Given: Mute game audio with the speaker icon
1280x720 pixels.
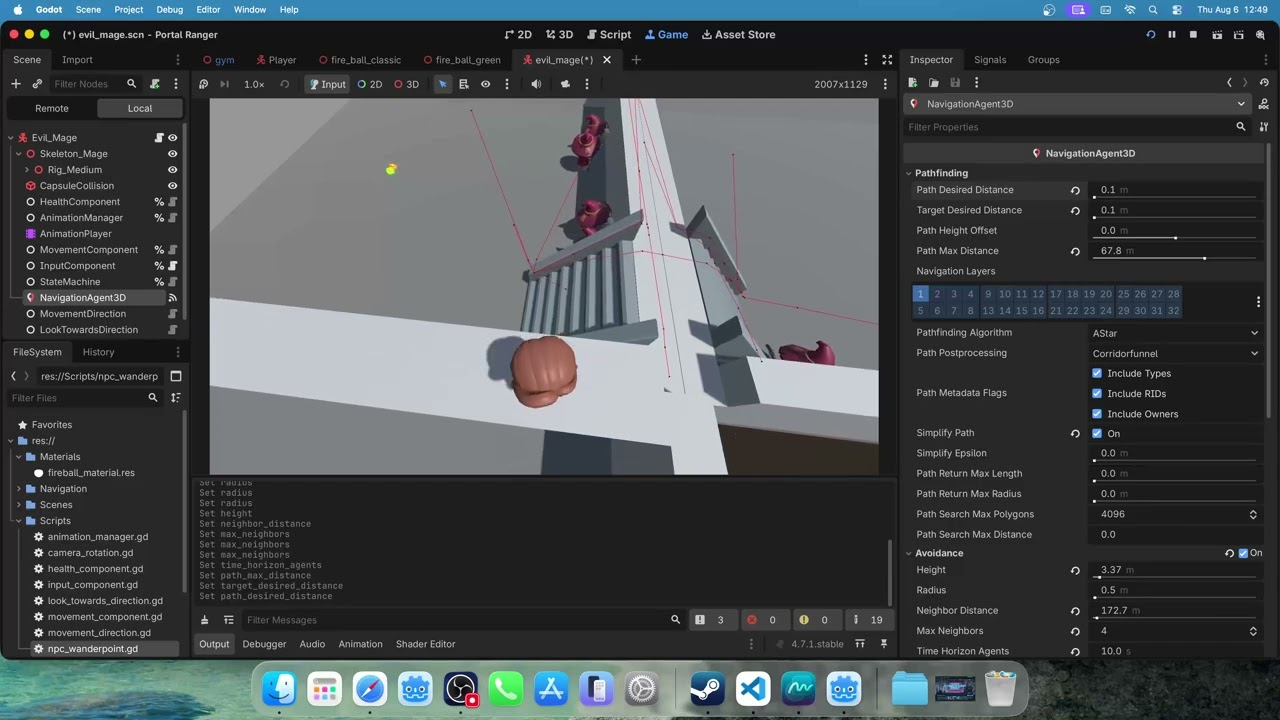Looking at the screenshot, I should click(536, 84).
